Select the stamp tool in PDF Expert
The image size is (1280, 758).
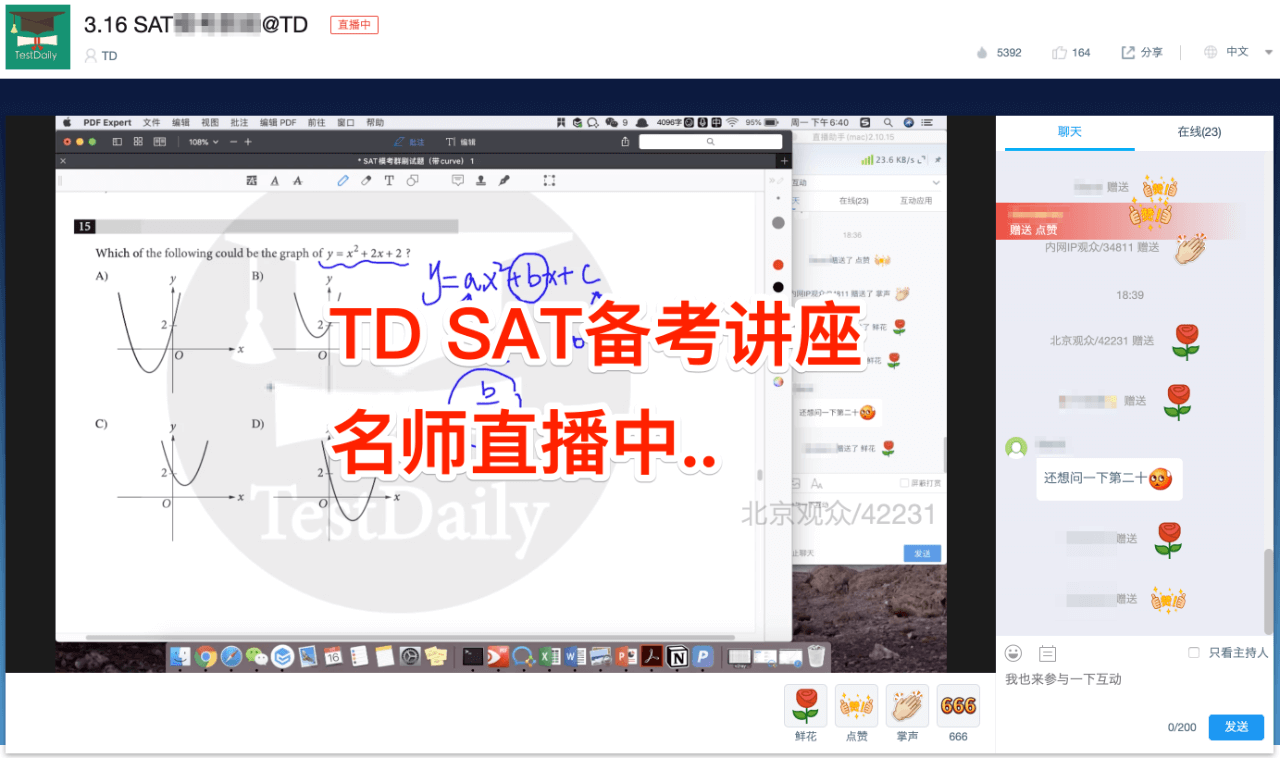click(x=481, y=181)
